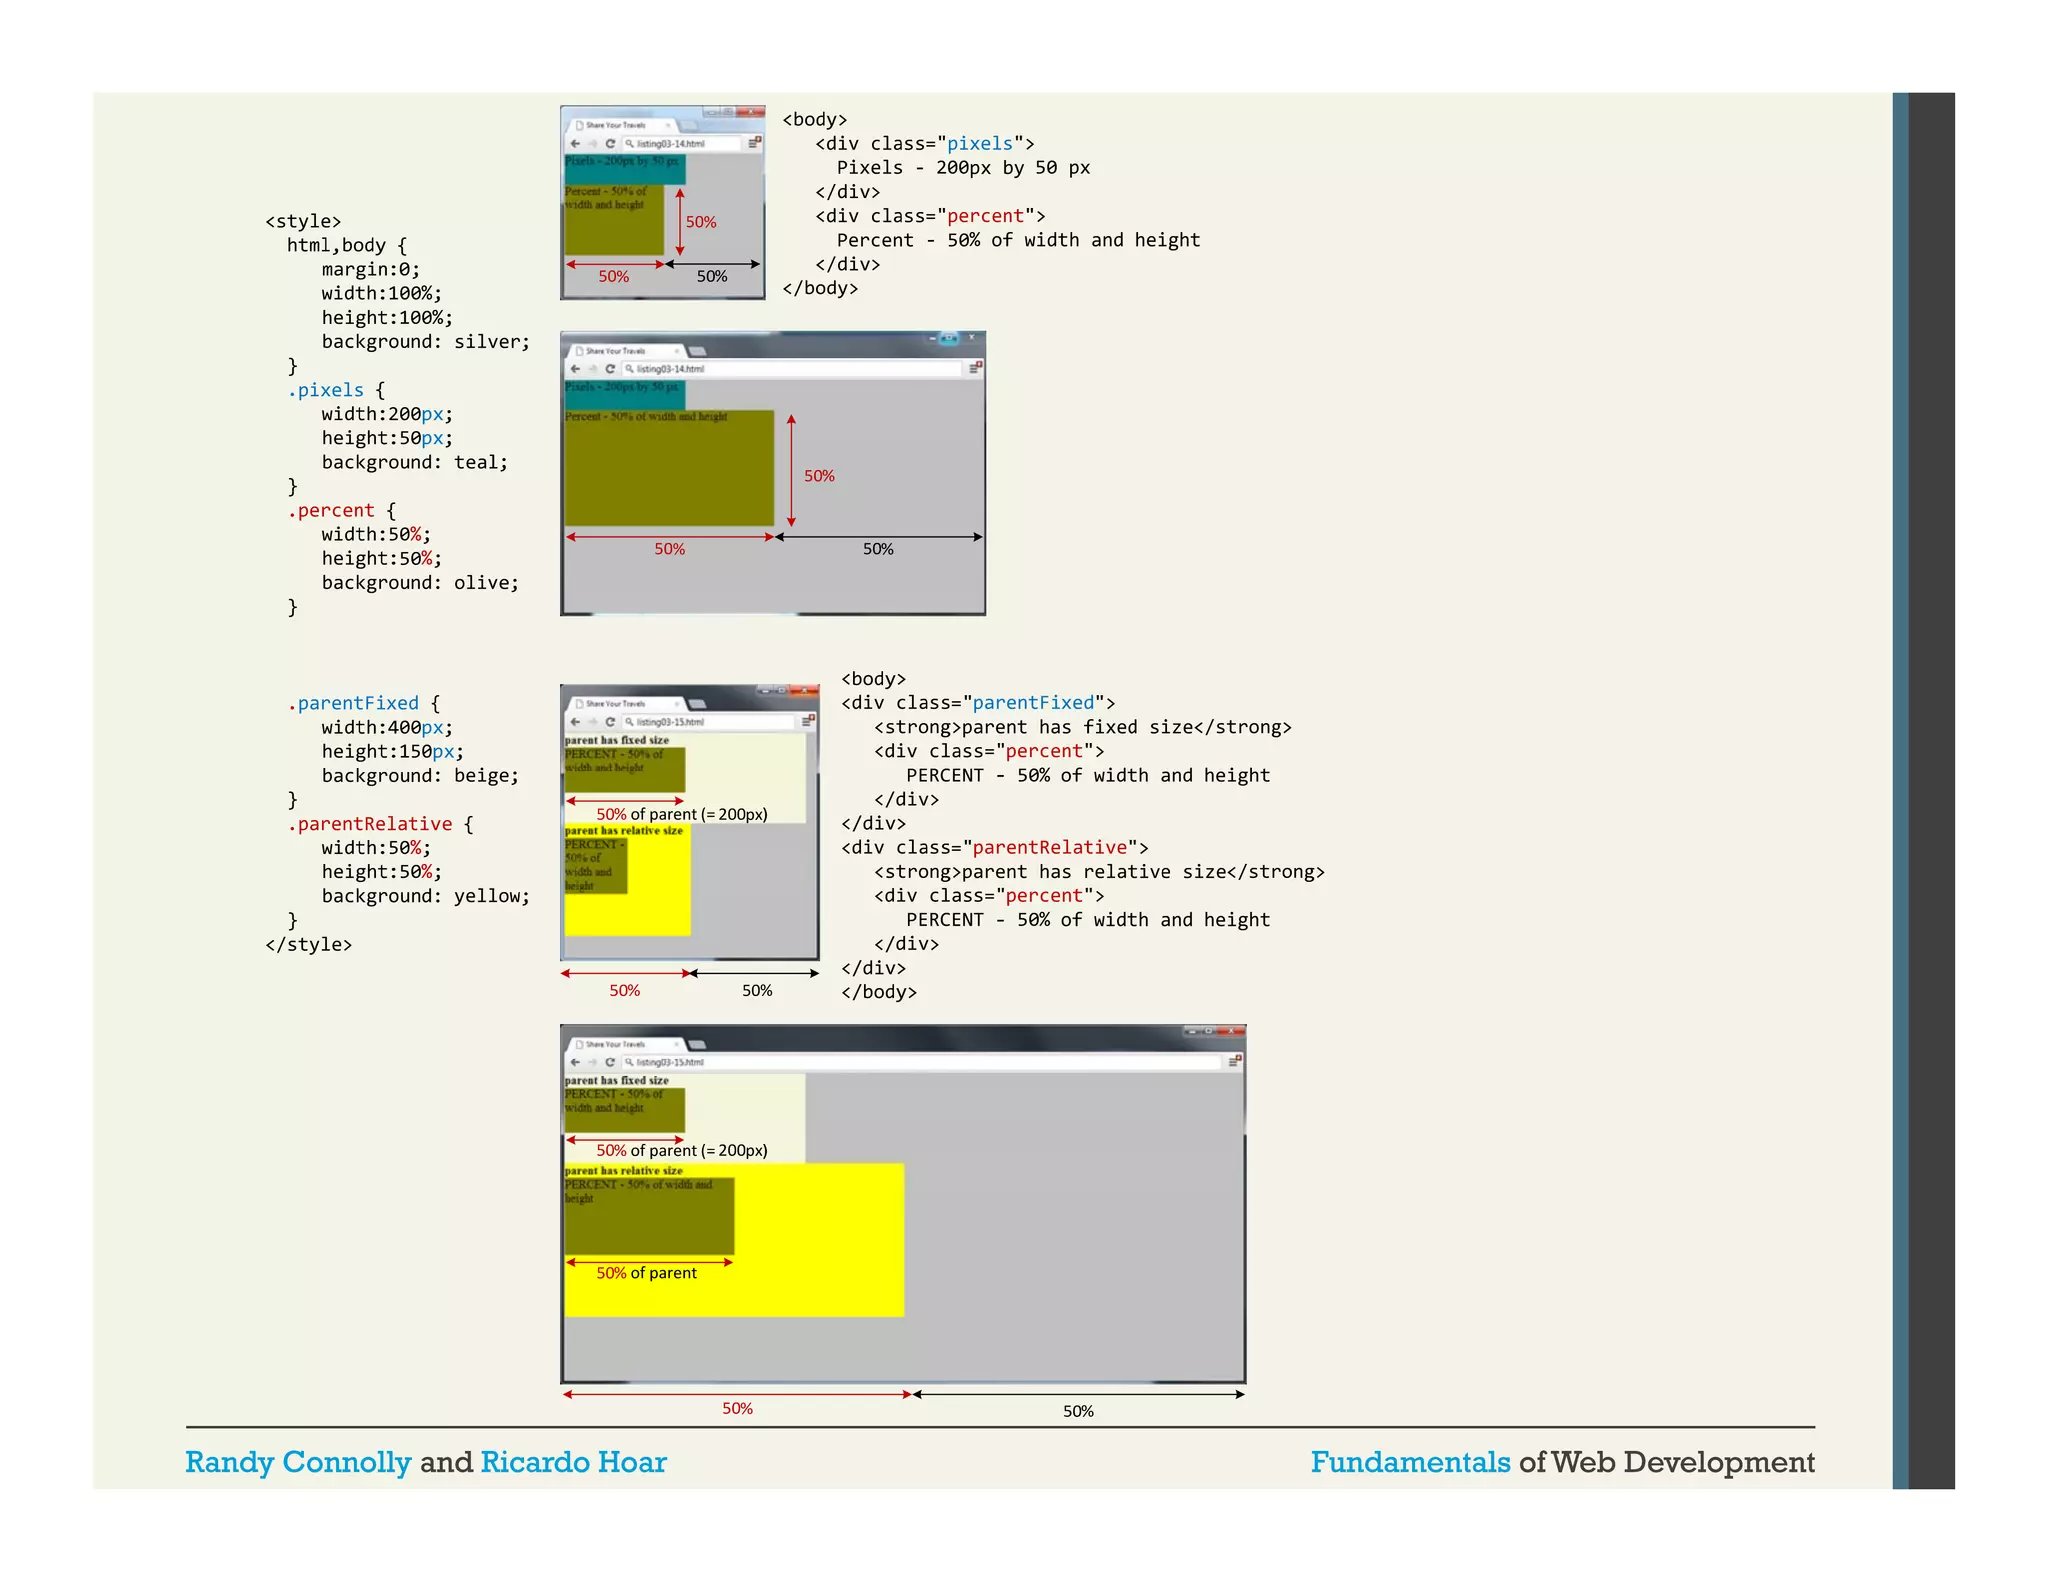Click address bar in largest listing03-15 browser

coord(923,1062)
